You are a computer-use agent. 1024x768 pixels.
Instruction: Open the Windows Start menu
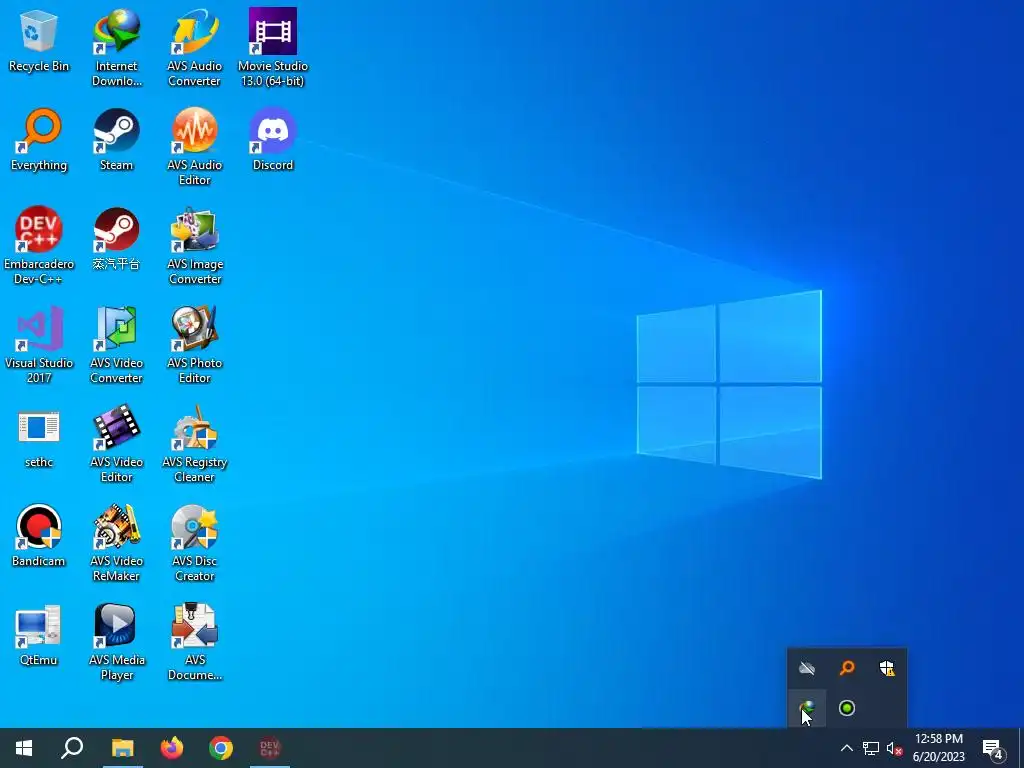point(24,748)
